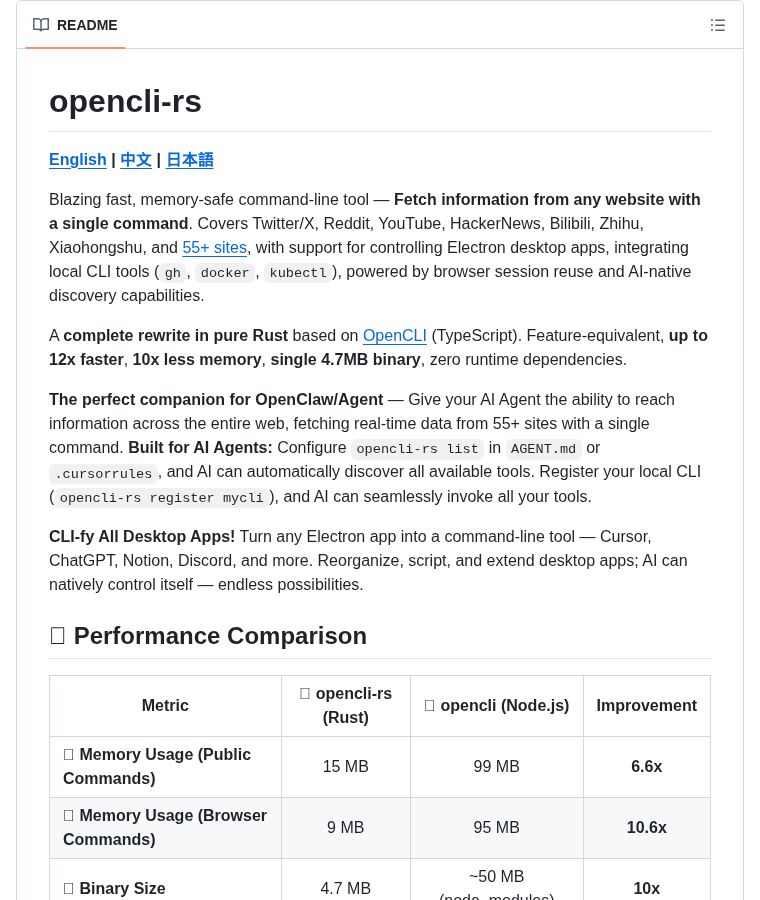This screenshot has width=760, height=900.
Task: Click the emoji icon beside Memory Usage (Public Commands)
Action: point(69,755)
